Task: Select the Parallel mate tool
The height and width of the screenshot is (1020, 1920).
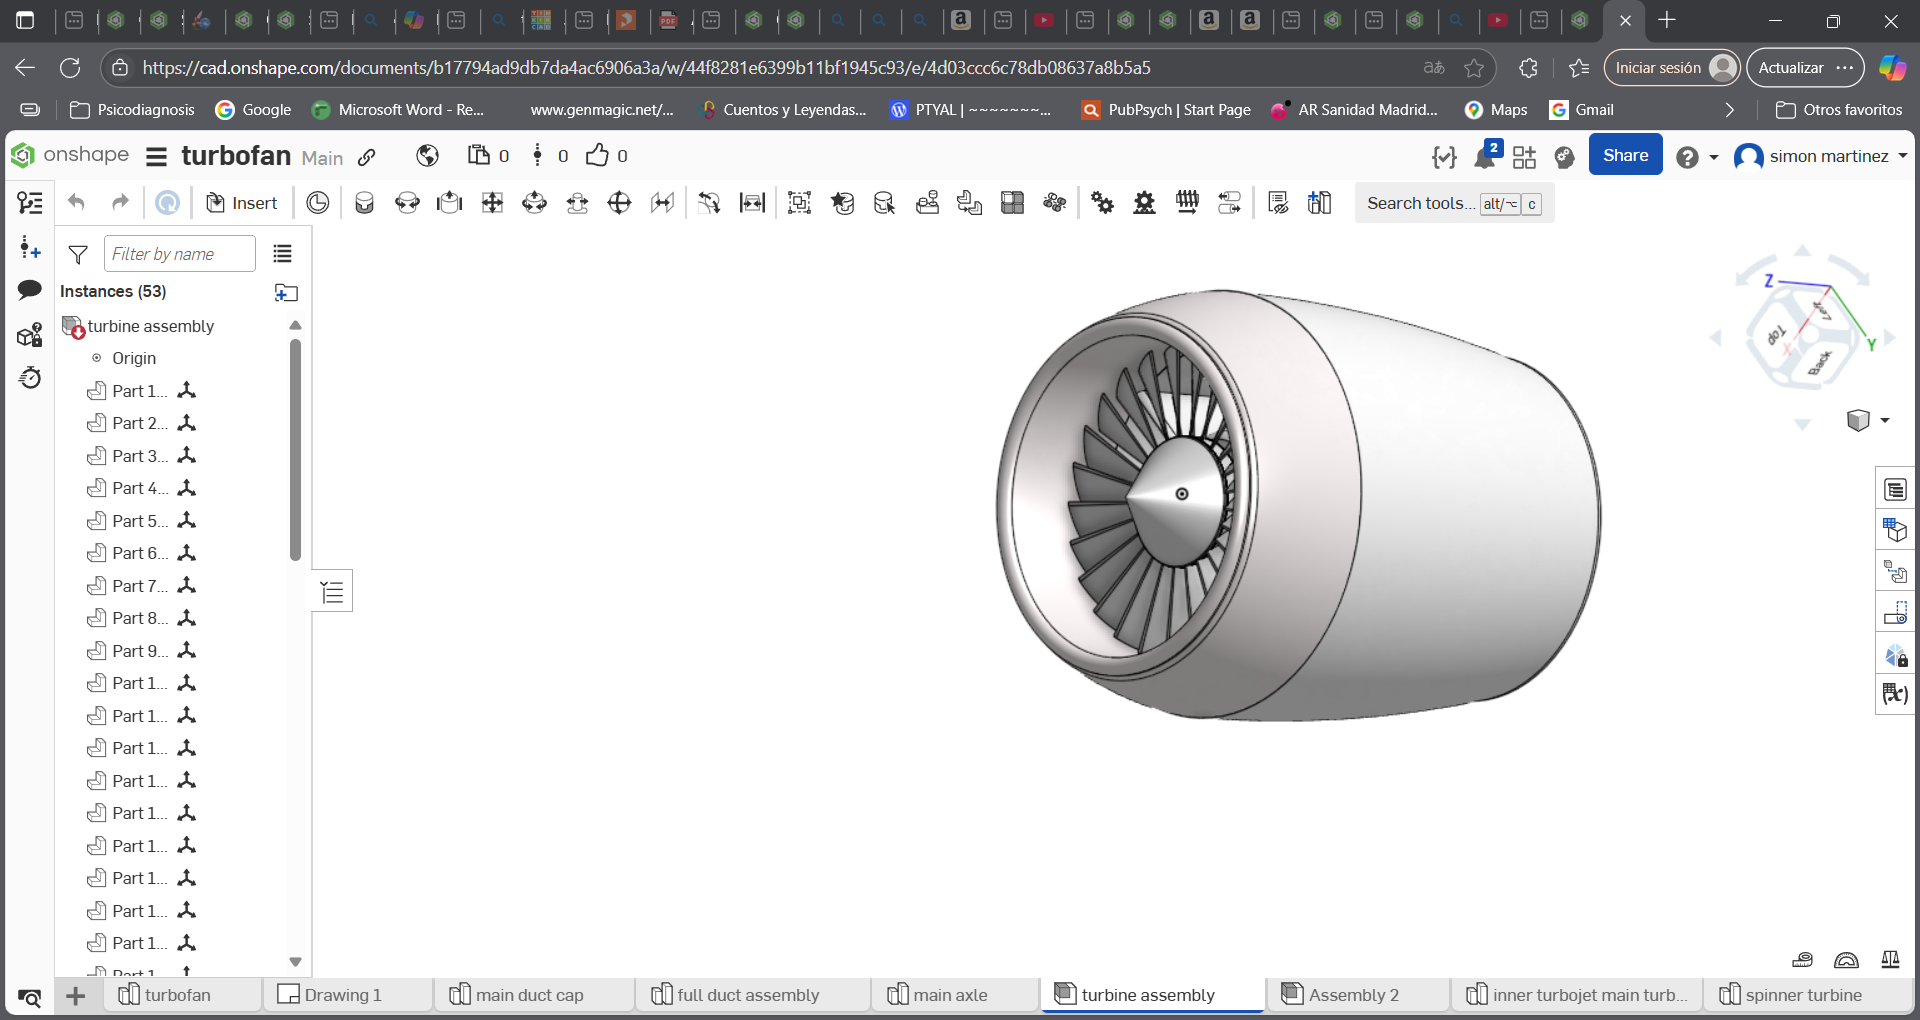Action: click(x=662, y=203)
